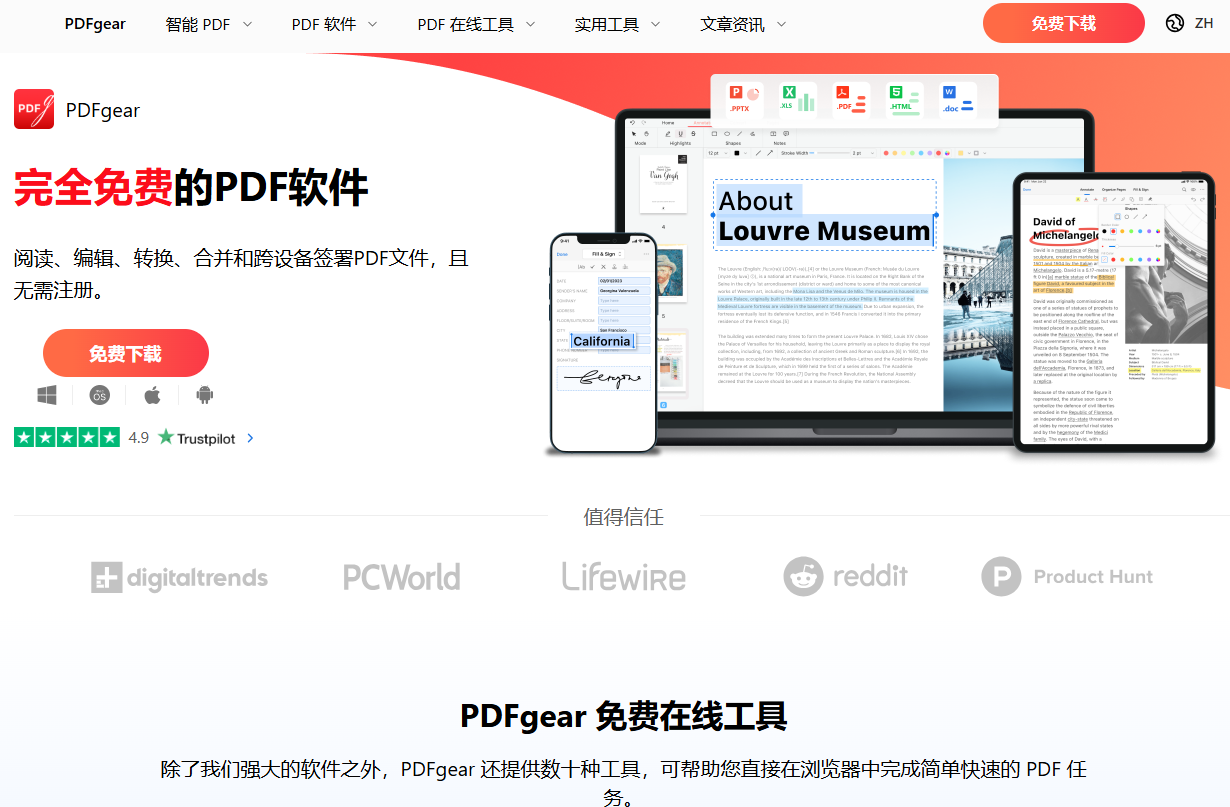Open the Trustpilot link

196,437
